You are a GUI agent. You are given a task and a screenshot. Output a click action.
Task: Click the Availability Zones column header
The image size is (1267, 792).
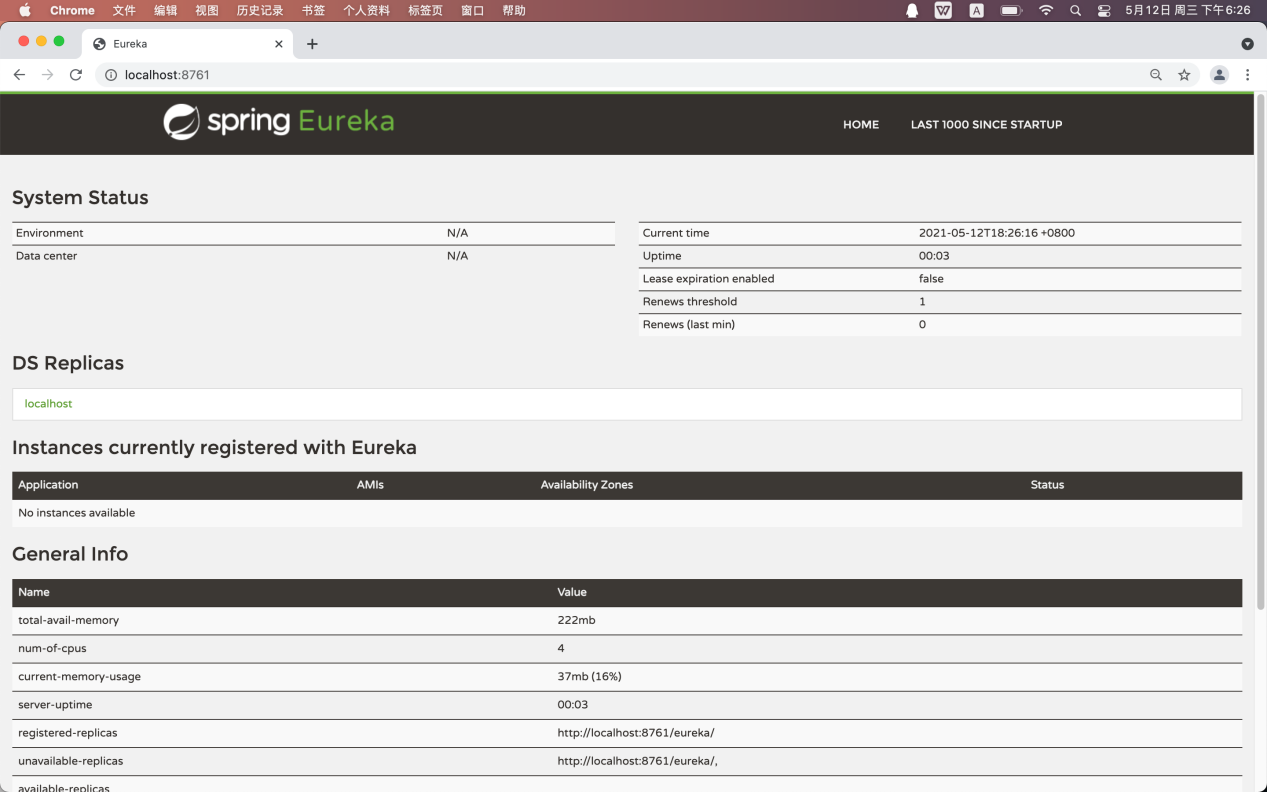pyautogui.click(x=587, y=485)
